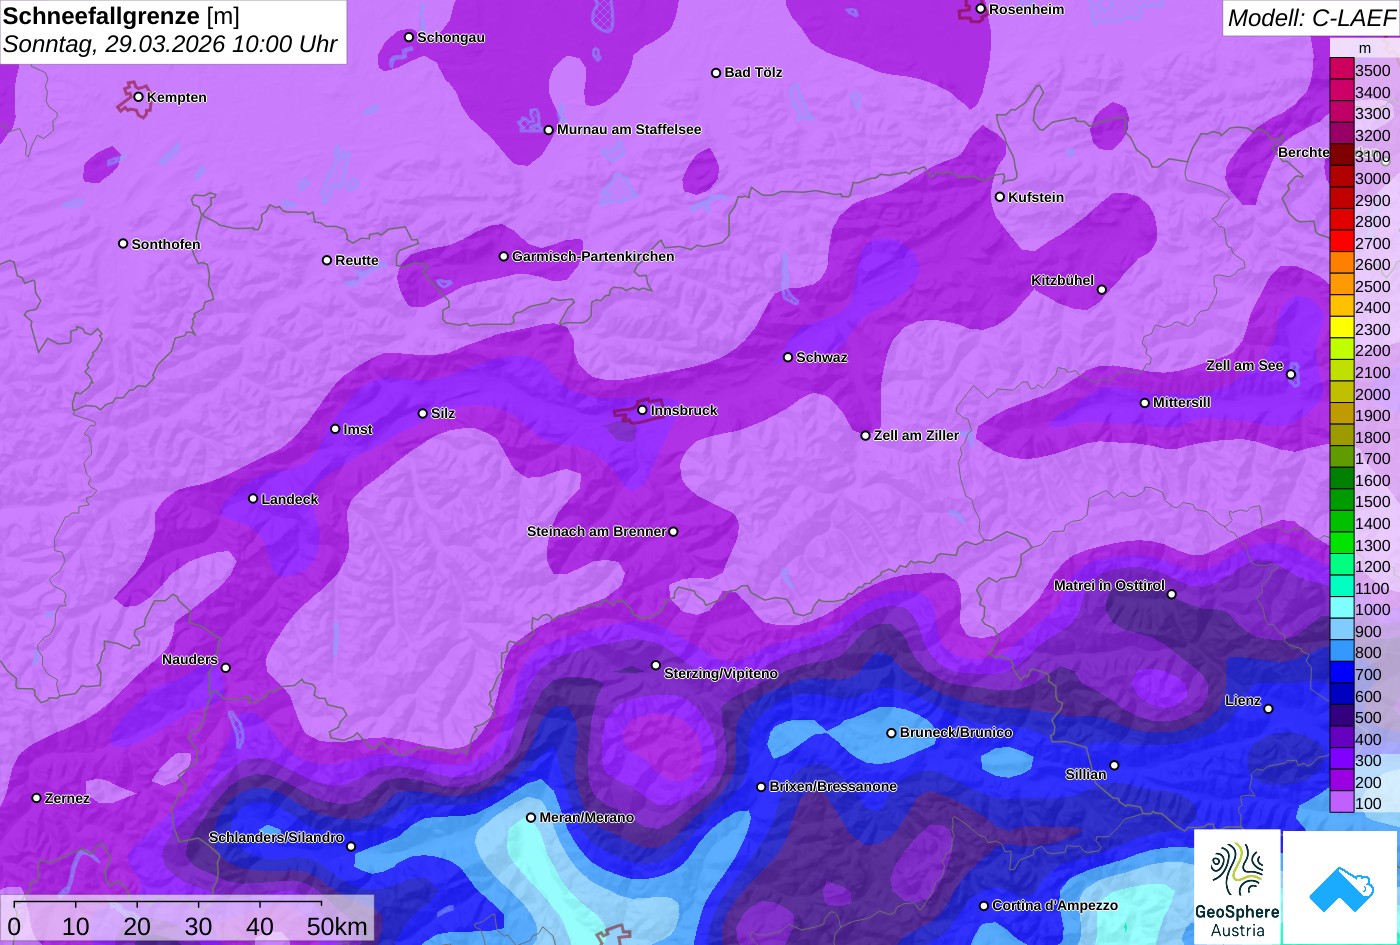Click the Schlanders/Silandro label

276,838
